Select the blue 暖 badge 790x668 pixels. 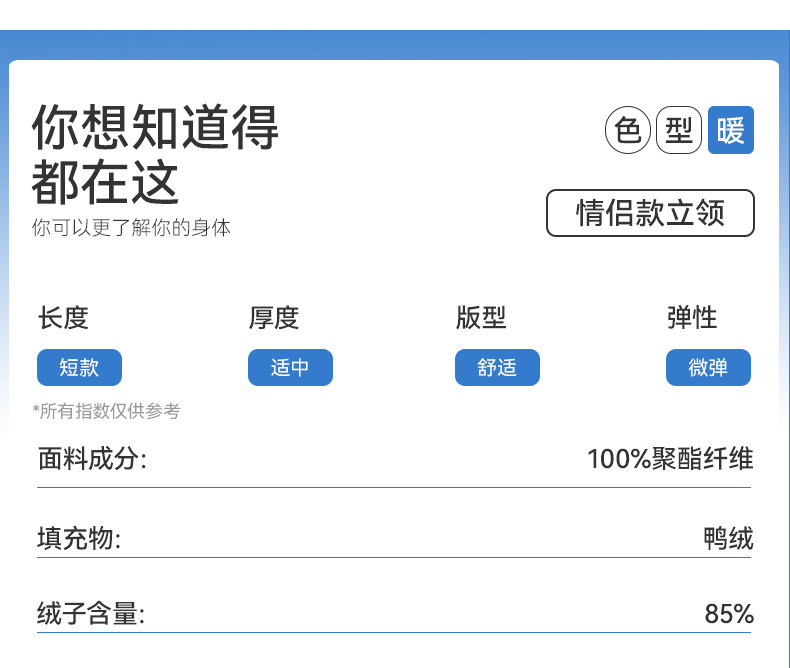731,130
